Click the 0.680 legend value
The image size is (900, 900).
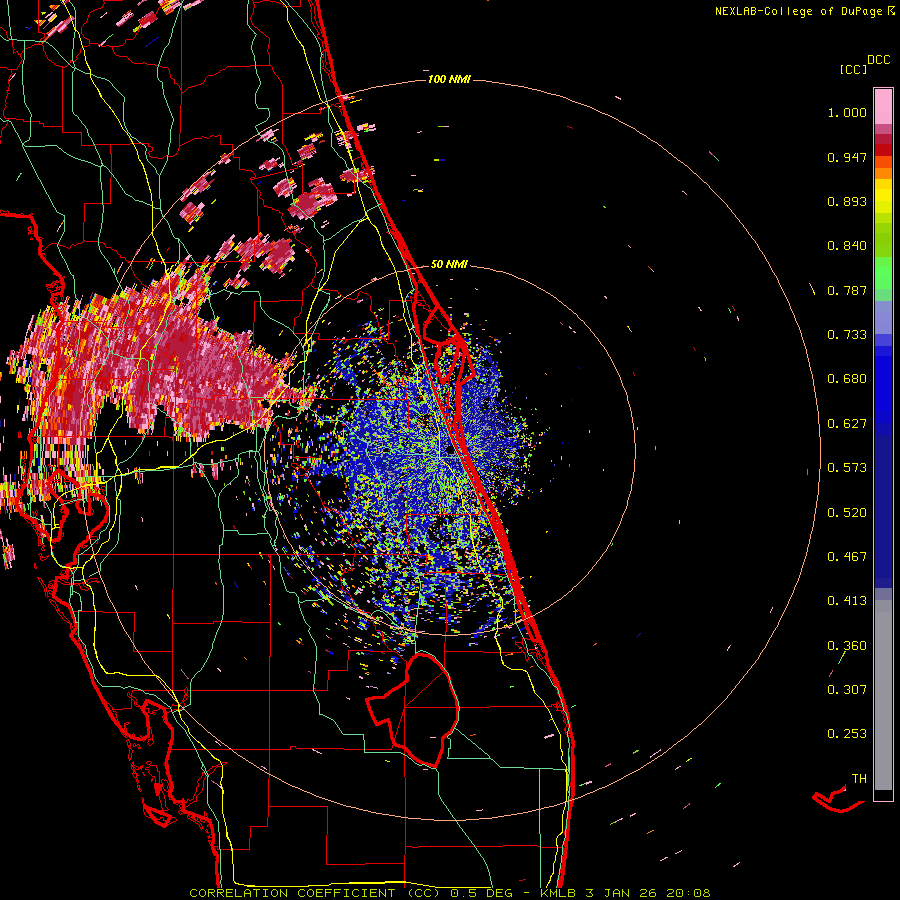click(x=847, y=379)
